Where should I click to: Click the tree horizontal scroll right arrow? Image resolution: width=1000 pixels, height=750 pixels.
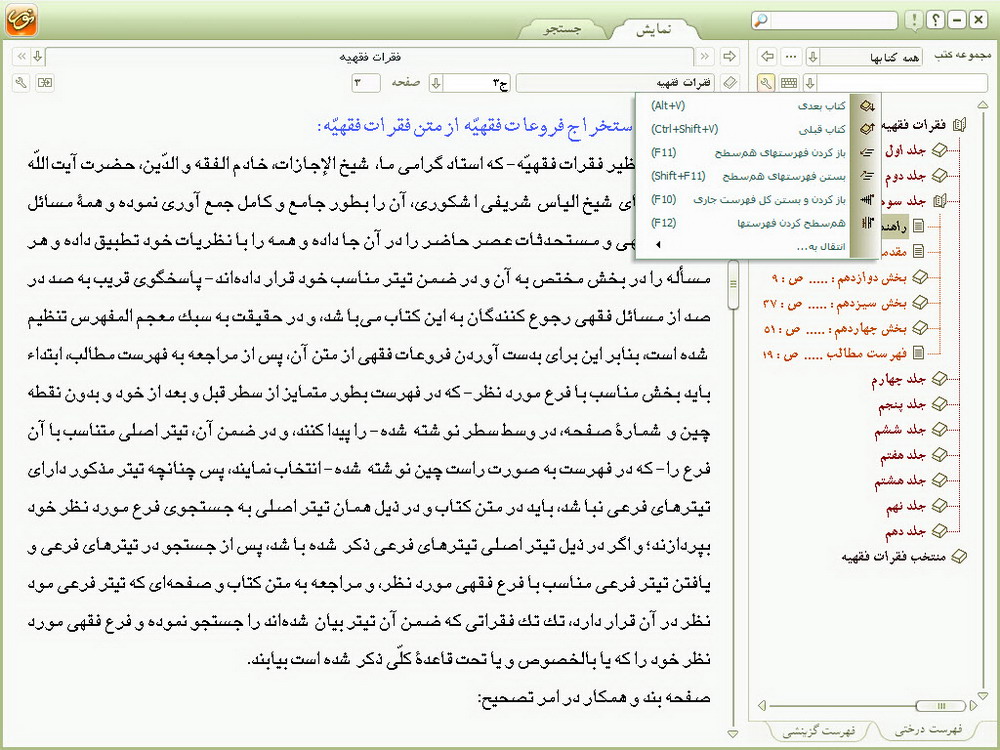tap(973, 705)
